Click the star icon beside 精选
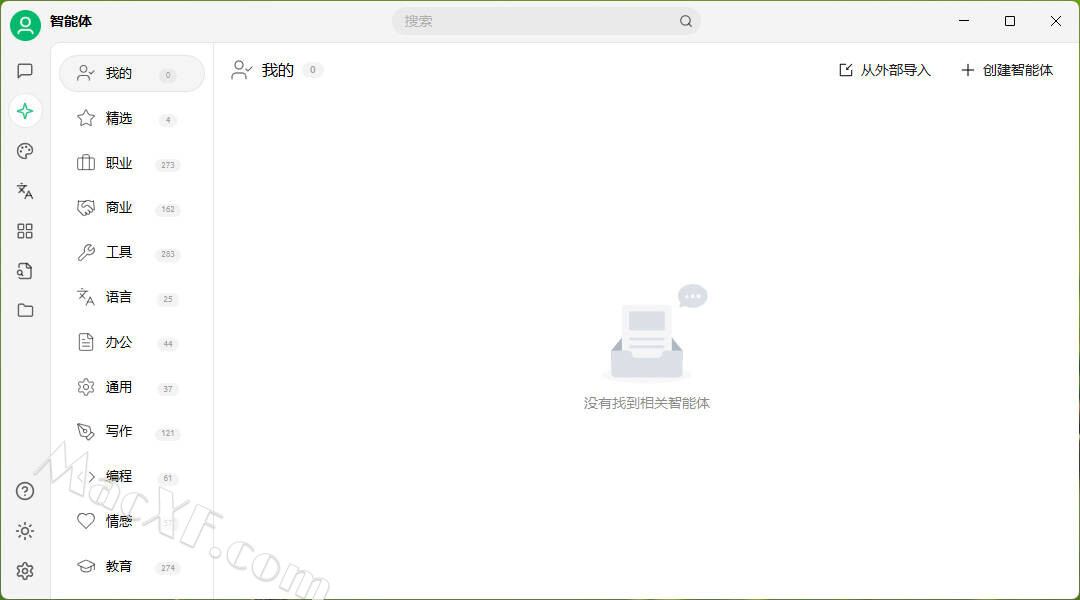 point(86,118)
